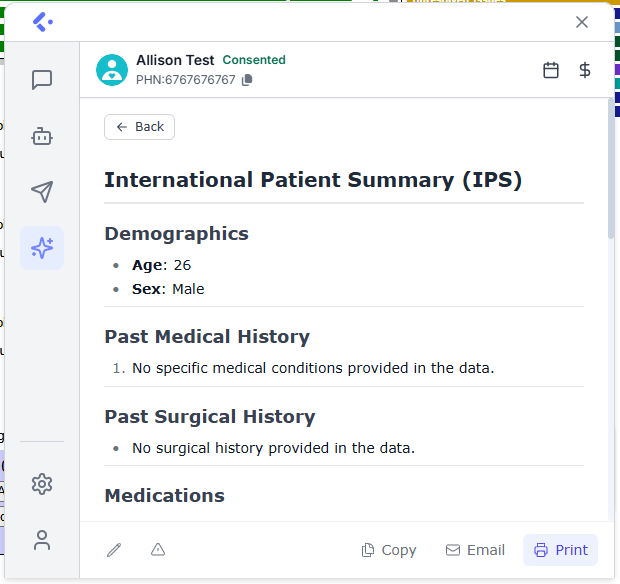The width and height of the screenshot is (620, 584).
Task: Print the International Patient Summary
Action: [560, 550]
